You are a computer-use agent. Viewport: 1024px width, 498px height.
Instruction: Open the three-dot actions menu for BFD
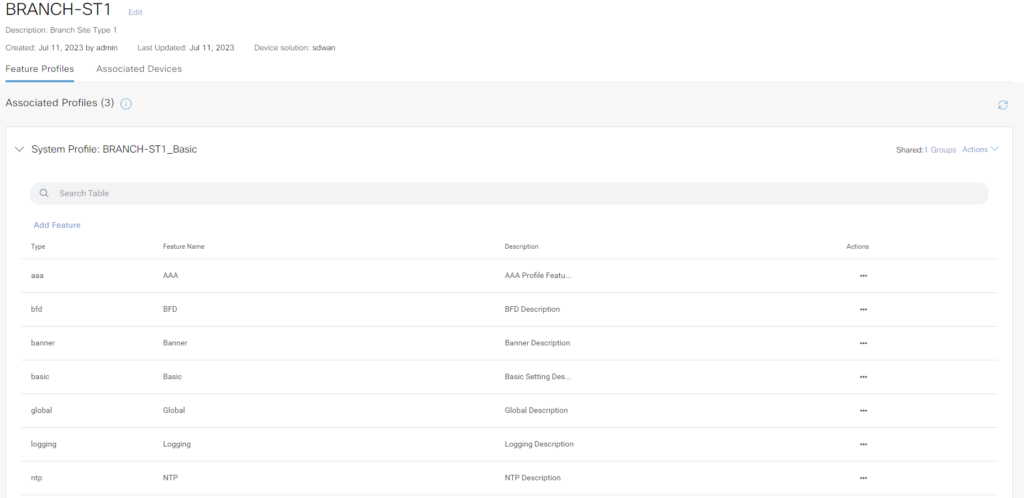tap(863, 309)
